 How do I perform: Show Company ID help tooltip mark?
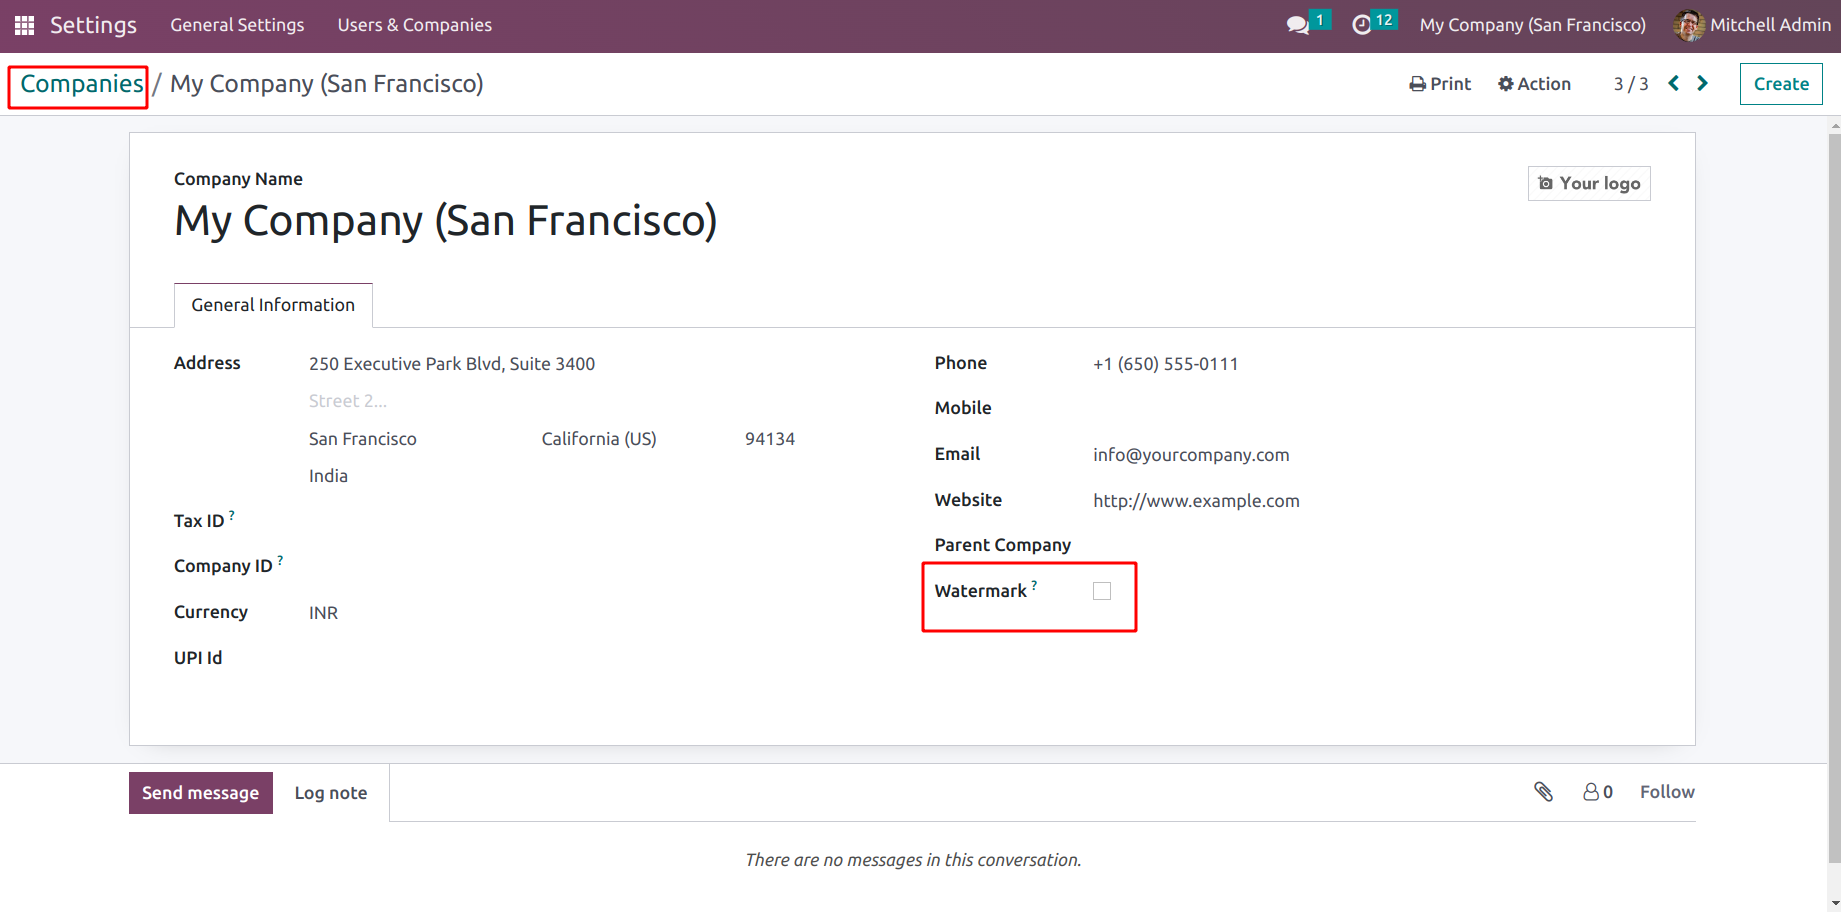click(280, 560)
